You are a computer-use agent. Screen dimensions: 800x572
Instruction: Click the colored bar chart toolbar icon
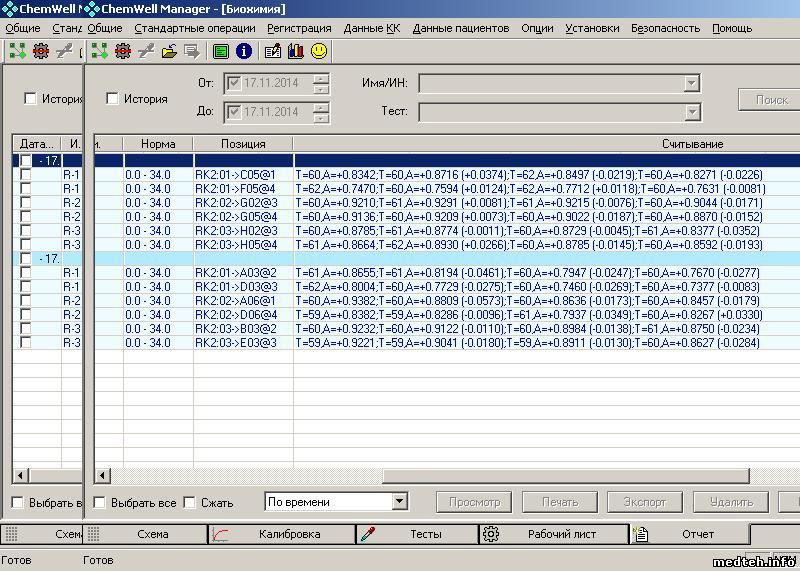point(295,50)
